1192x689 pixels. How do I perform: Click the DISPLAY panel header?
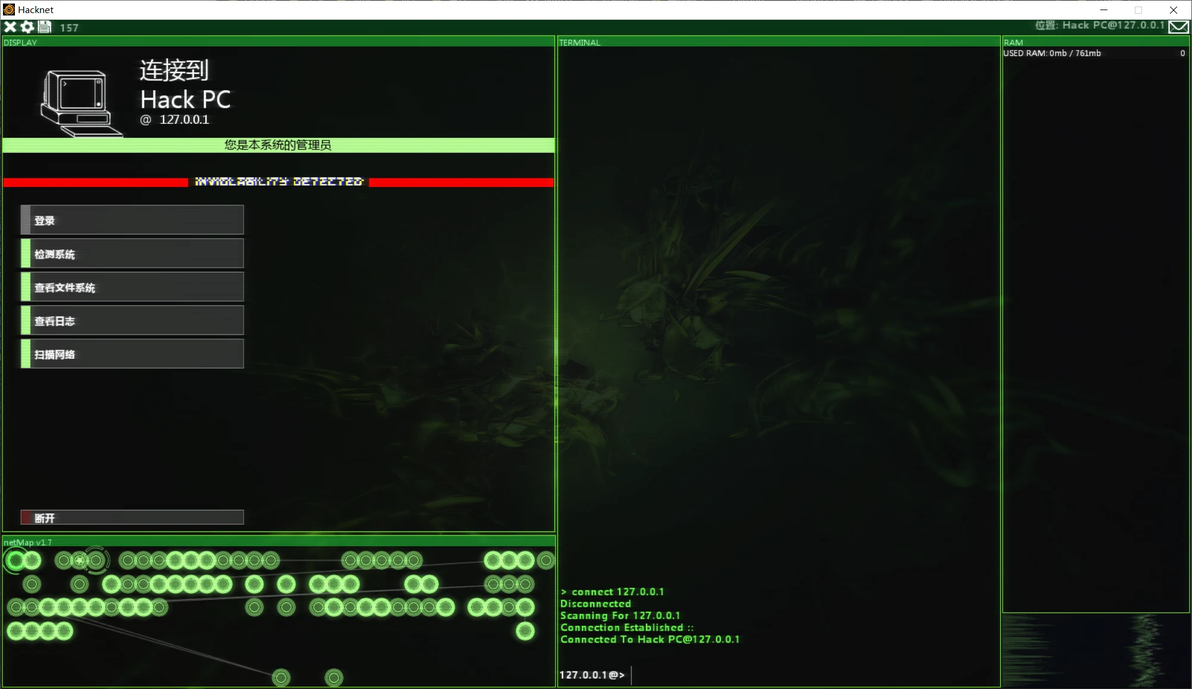point(278,43)
